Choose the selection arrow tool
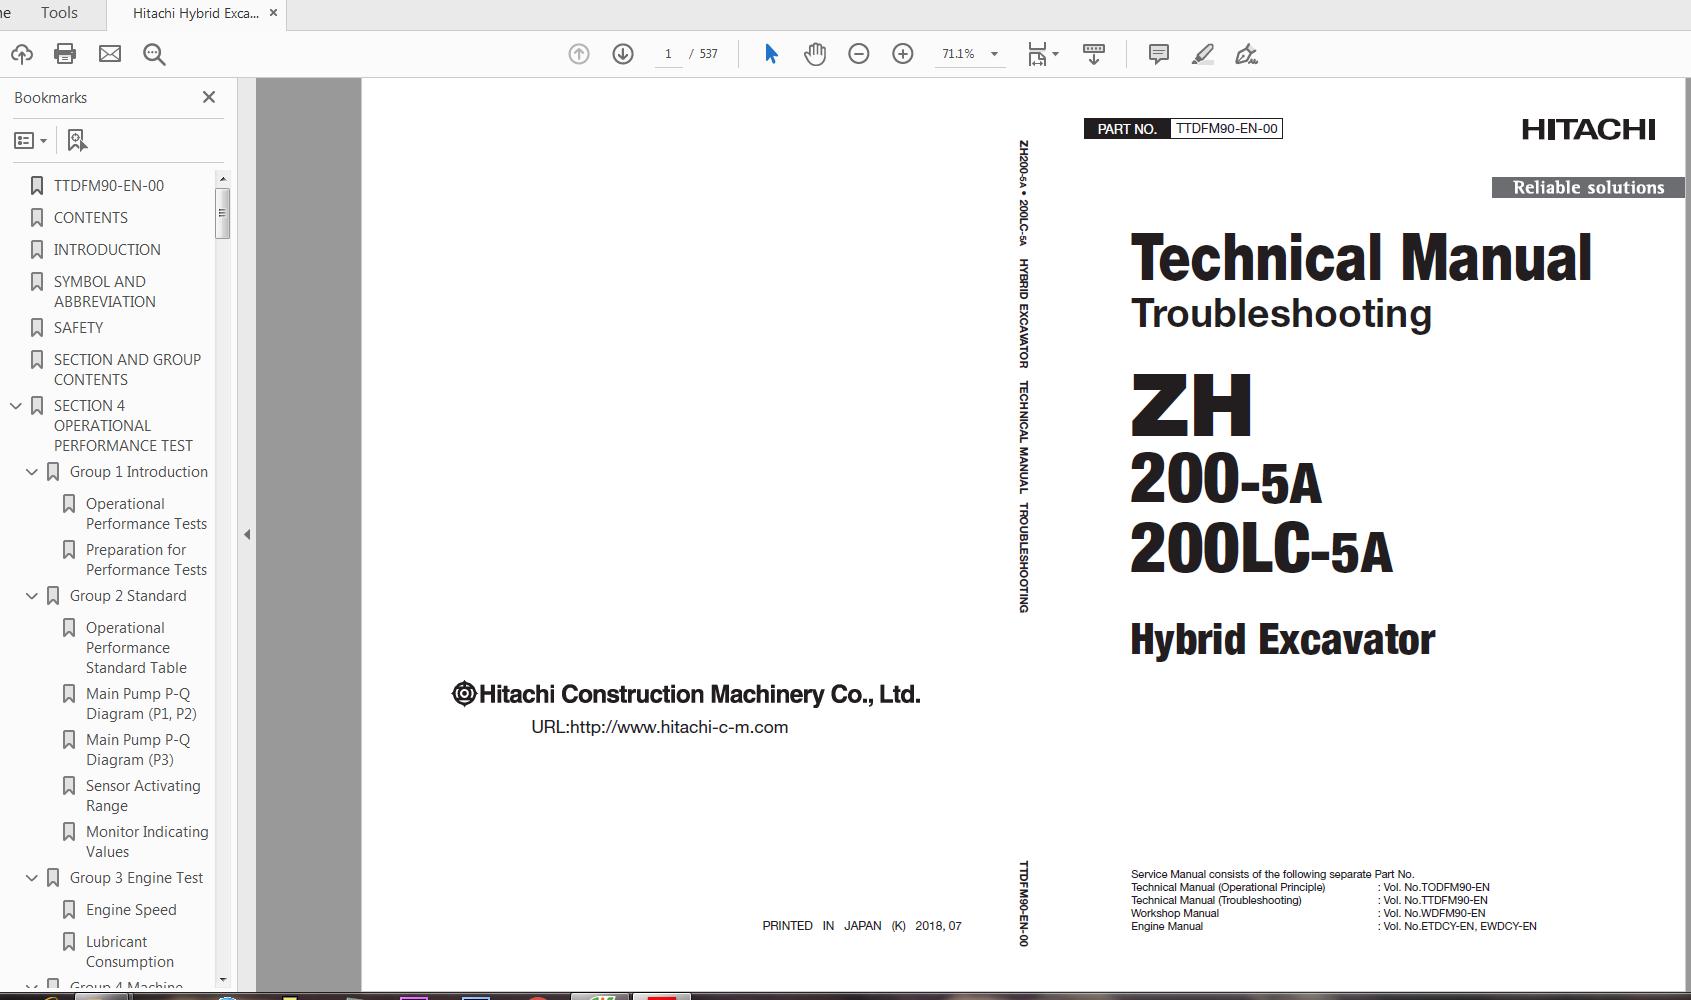Image resolution: width=1691 pixels, height=1000 pixels. click(x=771, y=54)
